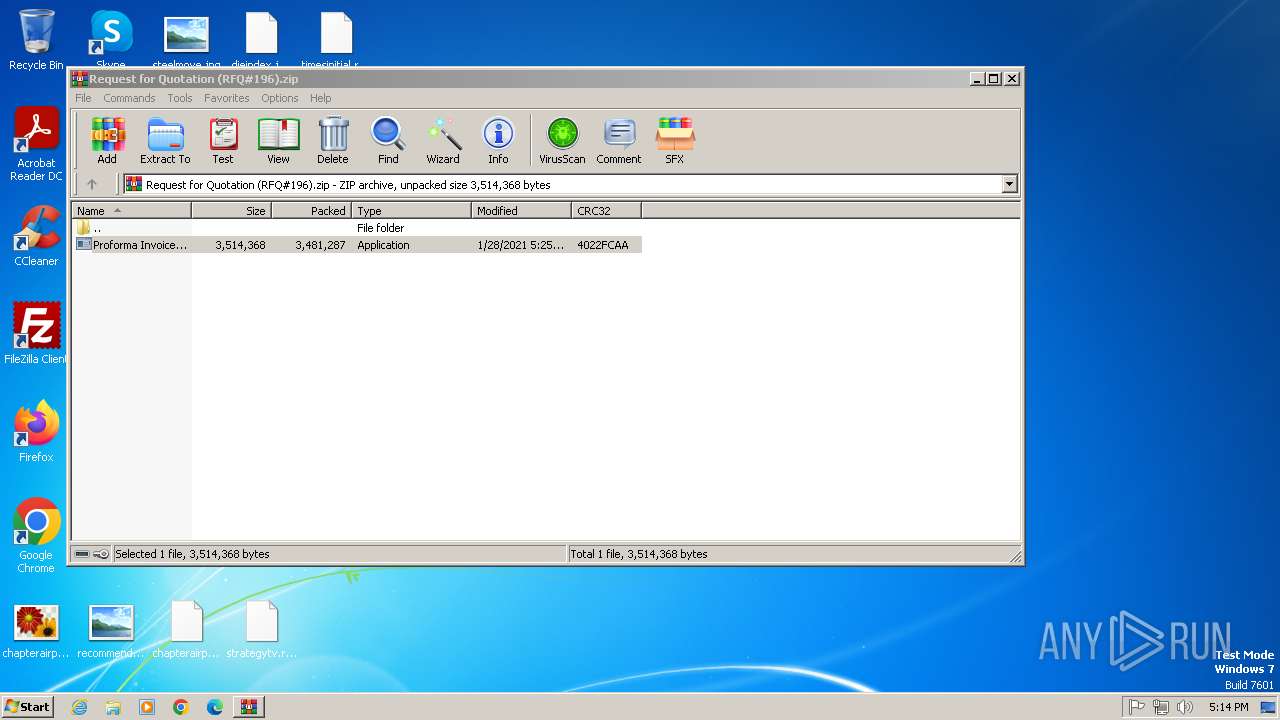Open the recommend image file on desktop
The image size is (1280, 720).
click(111, 630)
